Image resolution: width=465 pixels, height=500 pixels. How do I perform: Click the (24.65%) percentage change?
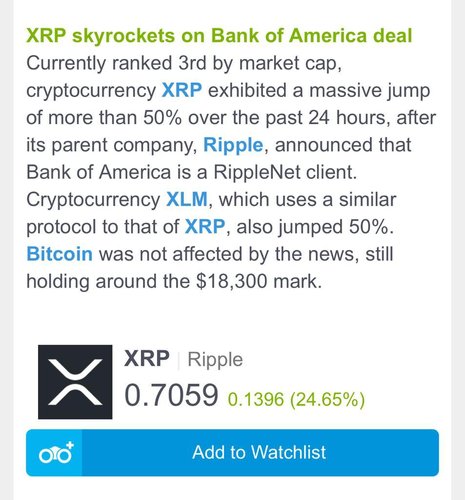328,399
